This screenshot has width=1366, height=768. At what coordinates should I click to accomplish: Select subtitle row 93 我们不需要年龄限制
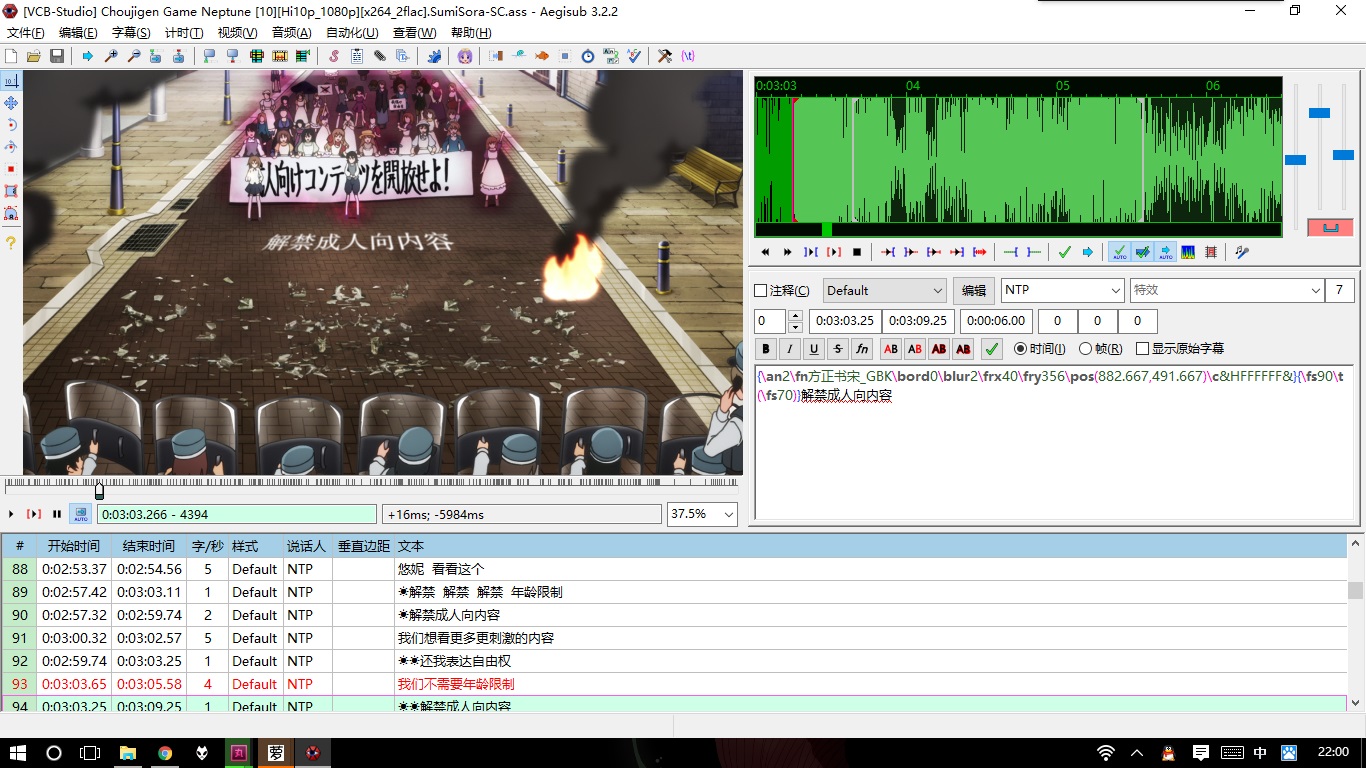point(674,684)
